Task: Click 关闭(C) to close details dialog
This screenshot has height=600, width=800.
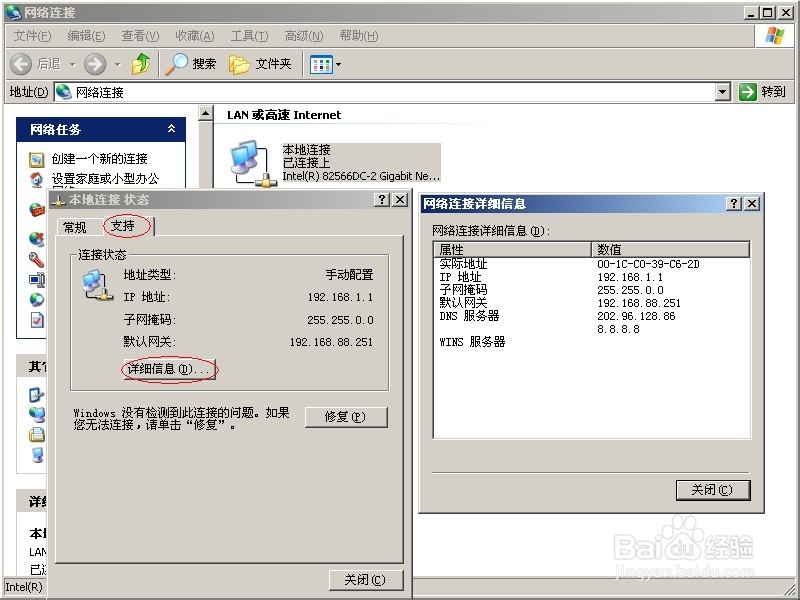Action: pyautogui.click(x=712, y=490)
